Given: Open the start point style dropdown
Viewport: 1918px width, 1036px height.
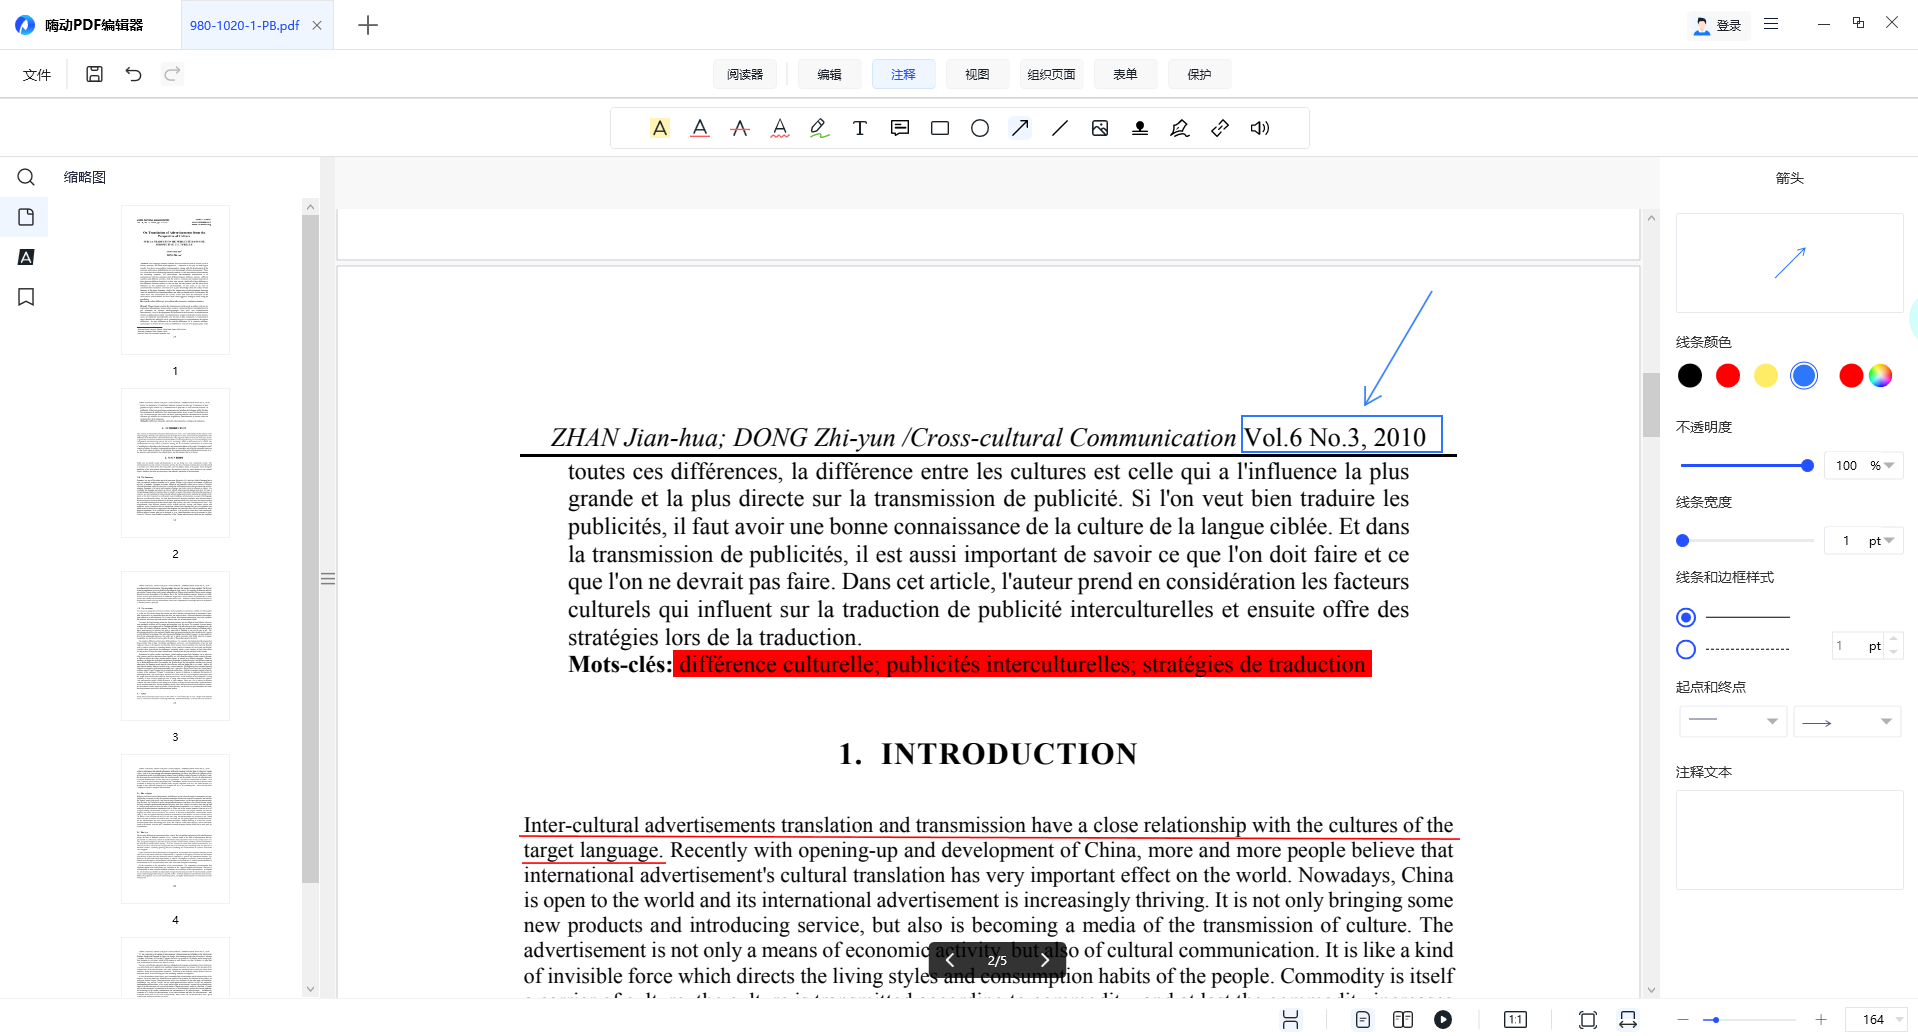Looking at the screenshot, I should [x=1733, y=720].
